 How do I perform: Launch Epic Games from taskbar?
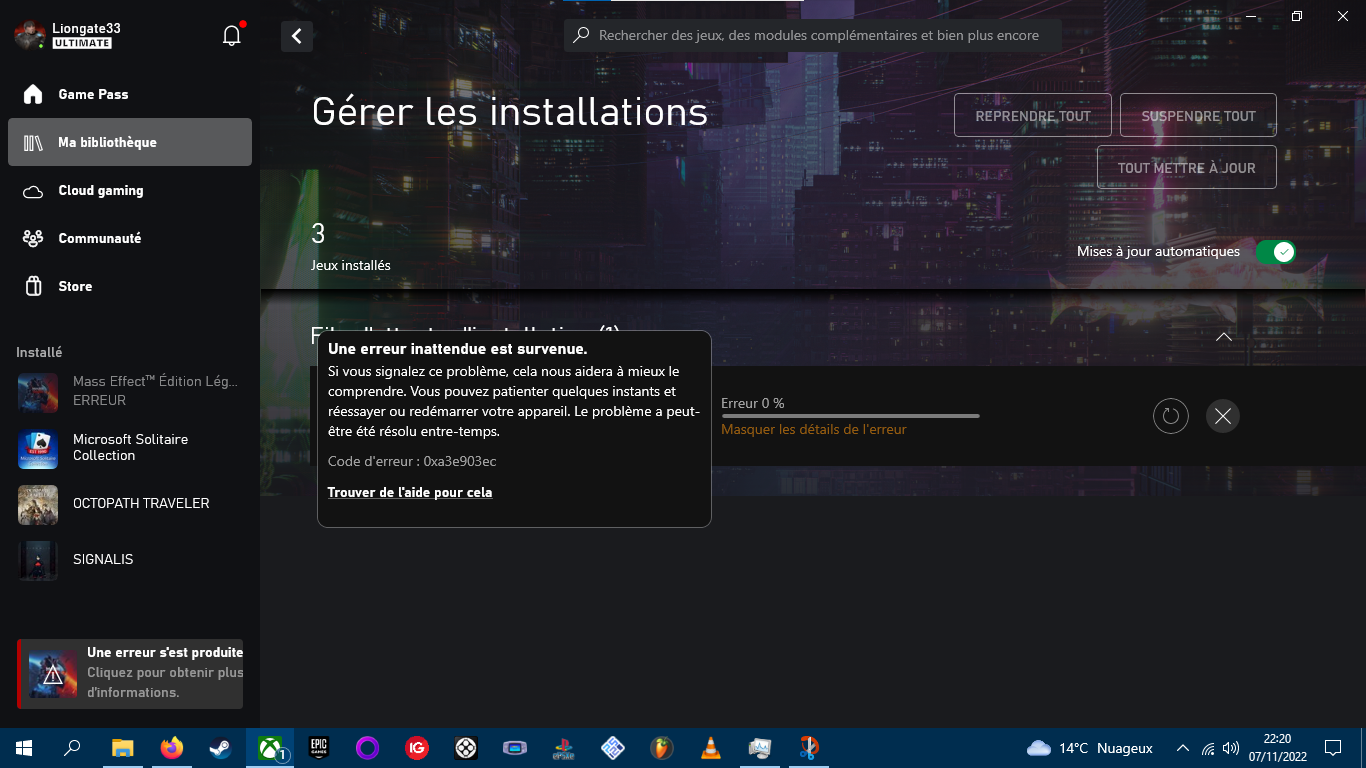[318, 748]
